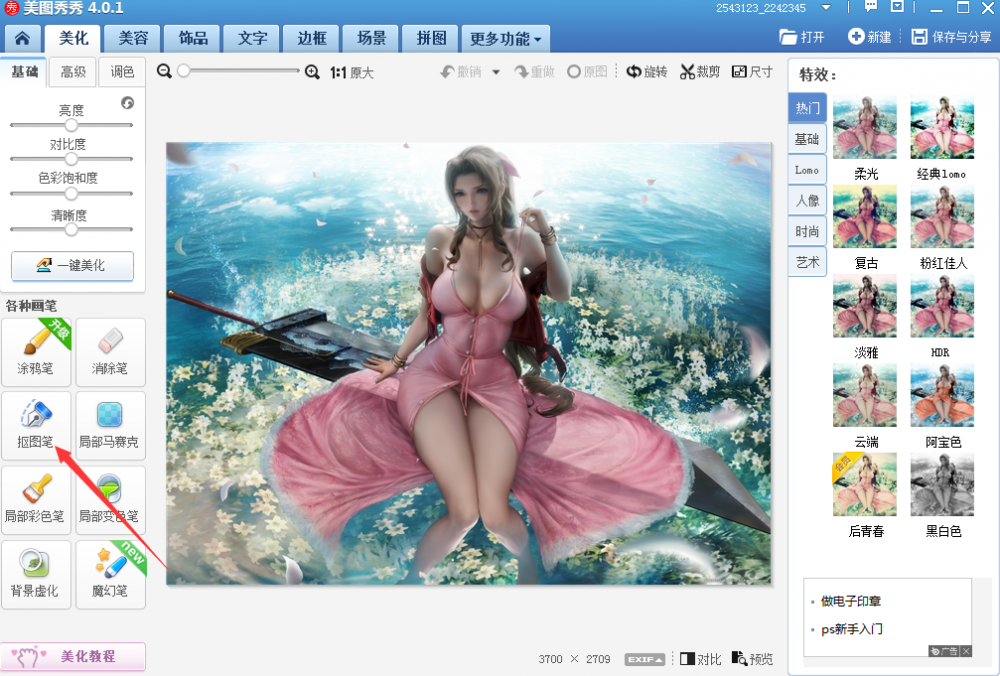This screenshot has height=676, width=1000.
Task: Open the 美化教程 tutorial button
Action: click(x=73, y=656)
